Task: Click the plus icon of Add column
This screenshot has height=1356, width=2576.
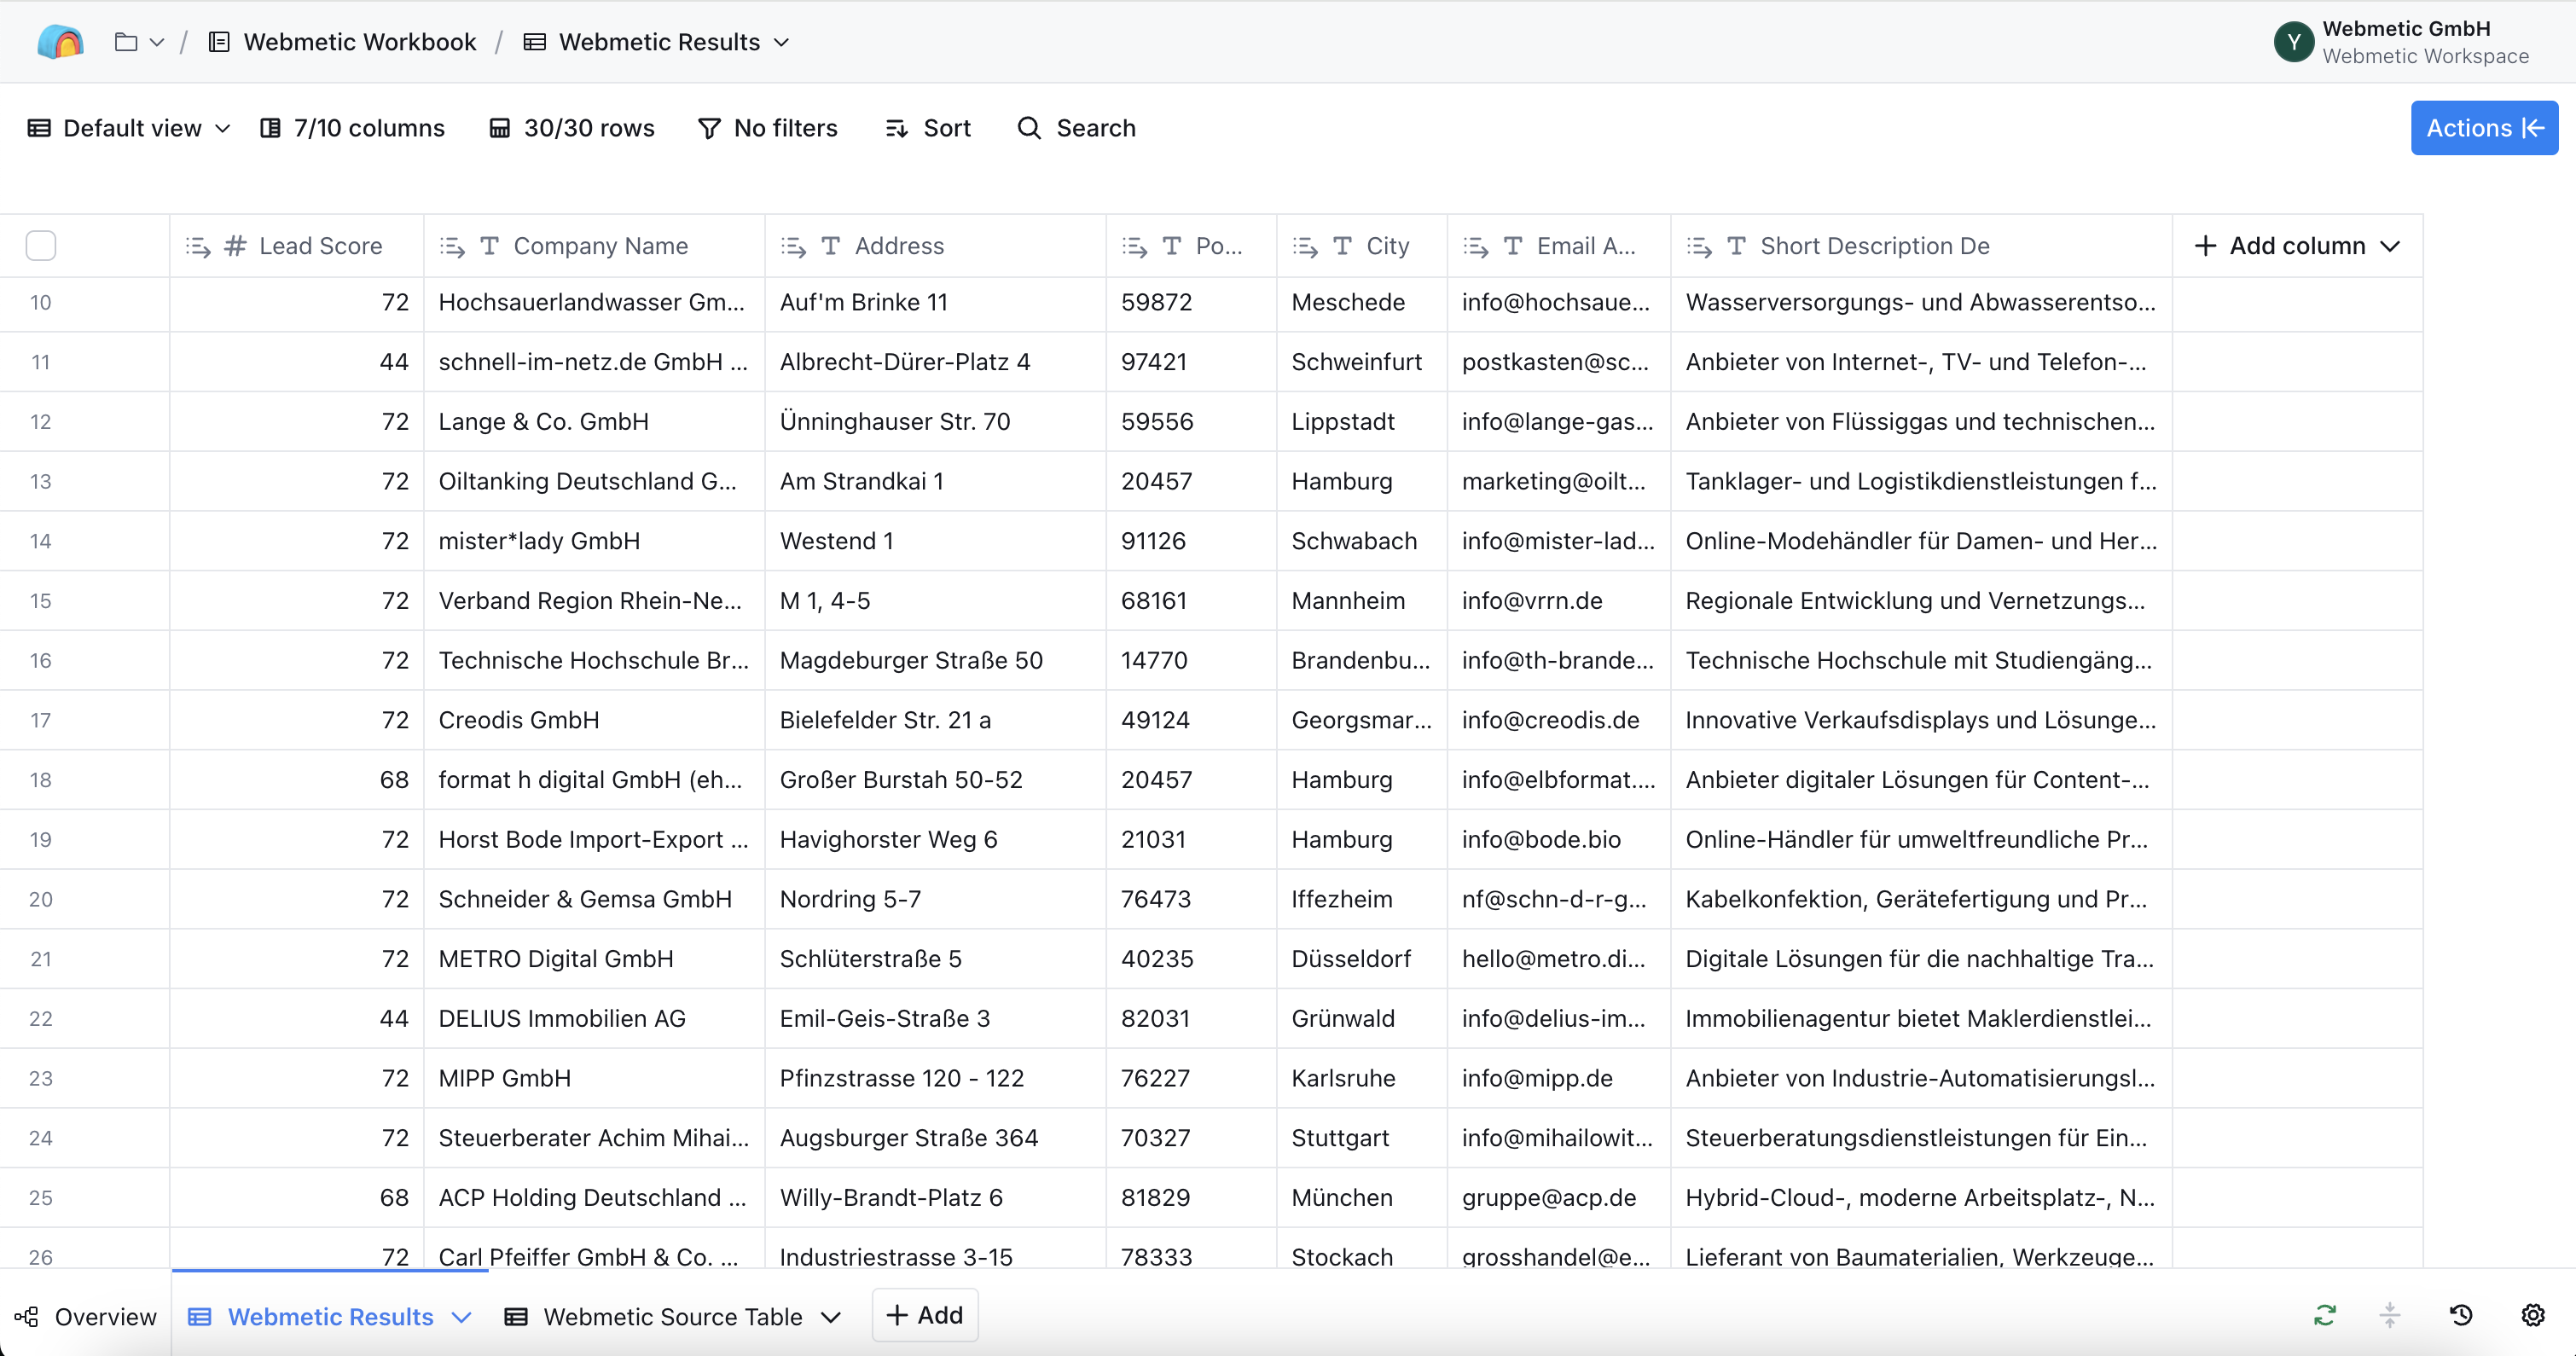Action: pyautogui.click(x=2205, y=246)
